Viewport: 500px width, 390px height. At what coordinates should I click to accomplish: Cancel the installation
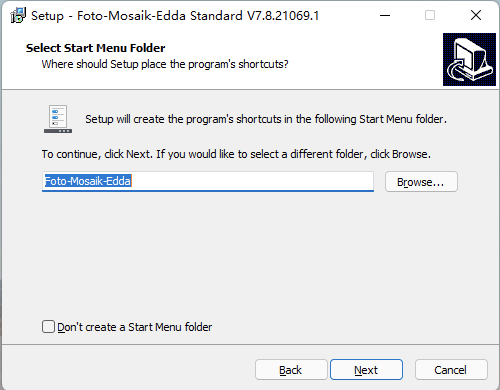coord(451,370)
